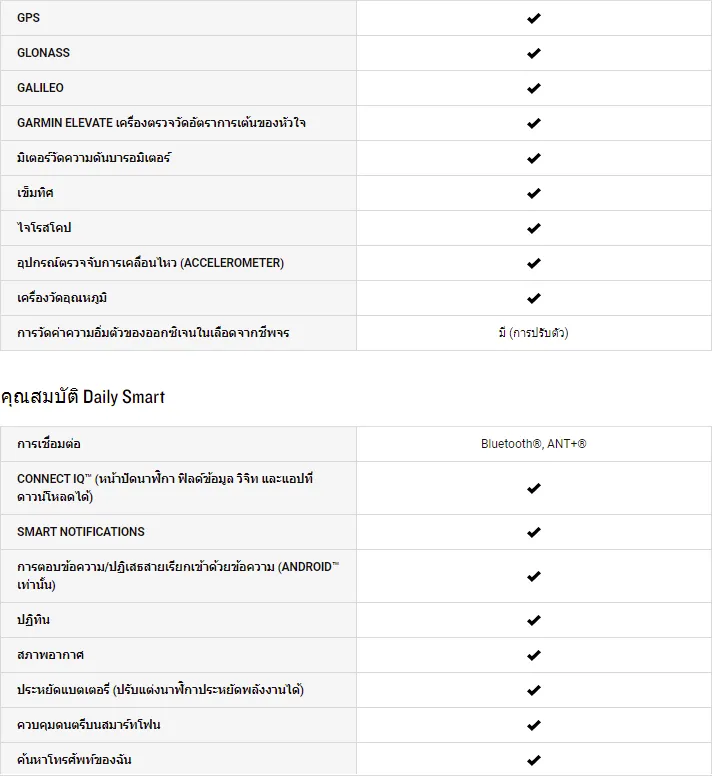This screenshot has width=712, height=777.
Task: Click the Bluetooth®, ANT+® connectivity value
Action: pos(533,444)
